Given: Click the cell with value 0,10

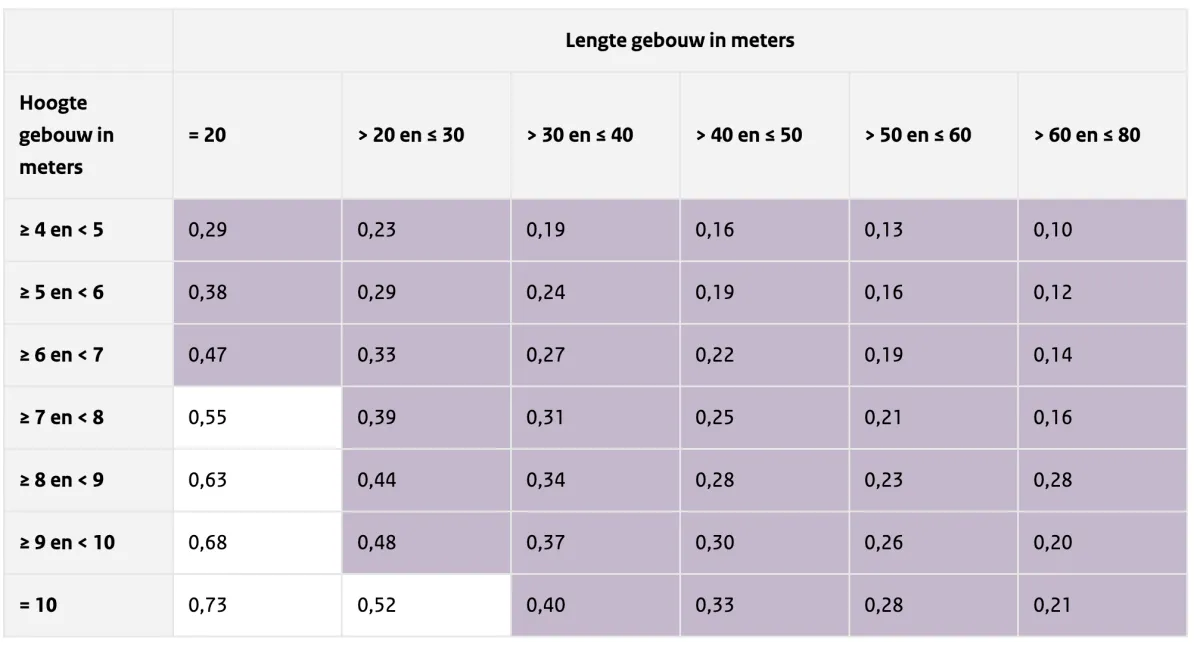Looking at the screenshot, I should pyautogui.click(x=1053, y=230).
